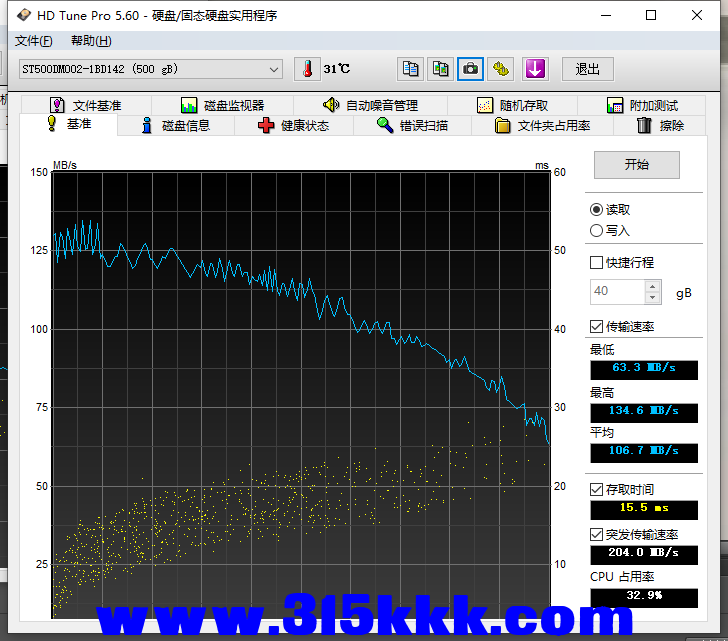Increase the 快捷行程 gB value with up arrow

coord(653,287)
